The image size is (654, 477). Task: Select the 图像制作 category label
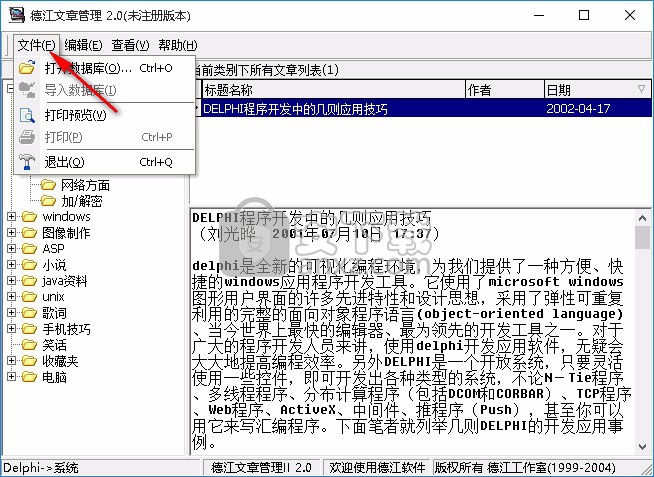(66, 233)
